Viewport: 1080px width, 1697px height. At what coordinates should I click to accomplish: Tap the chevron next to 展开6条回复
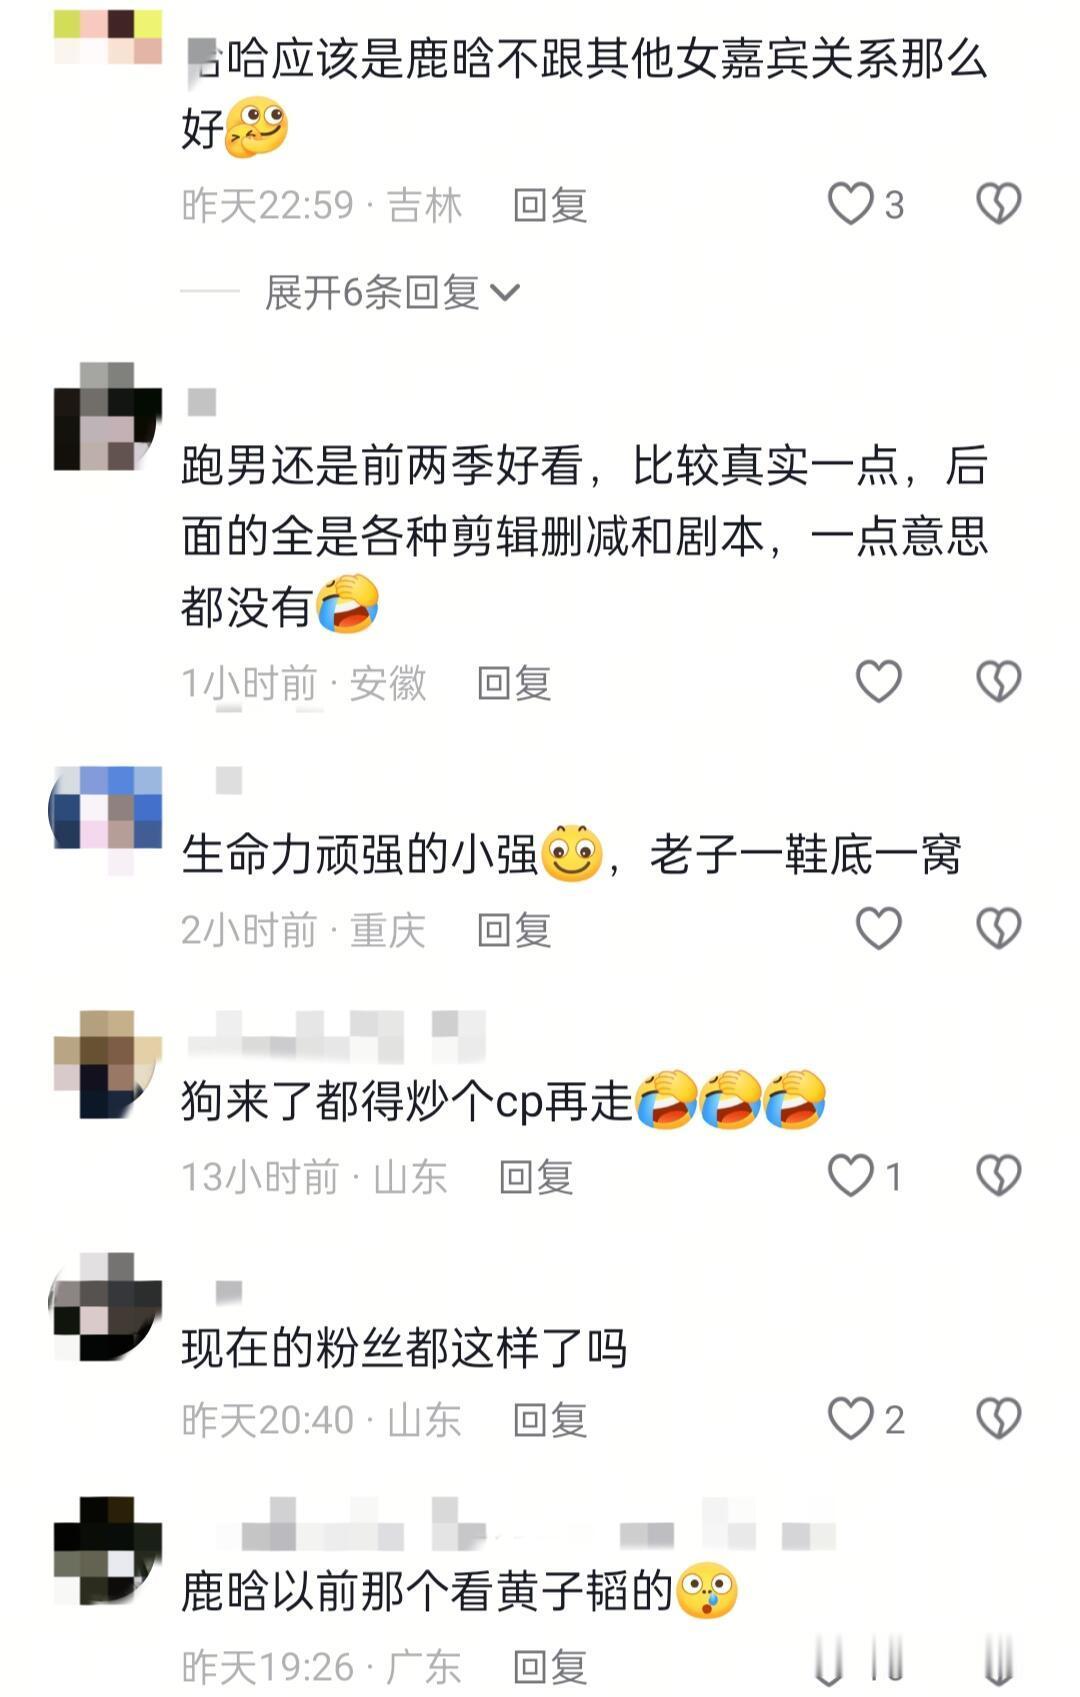point(505,293)
